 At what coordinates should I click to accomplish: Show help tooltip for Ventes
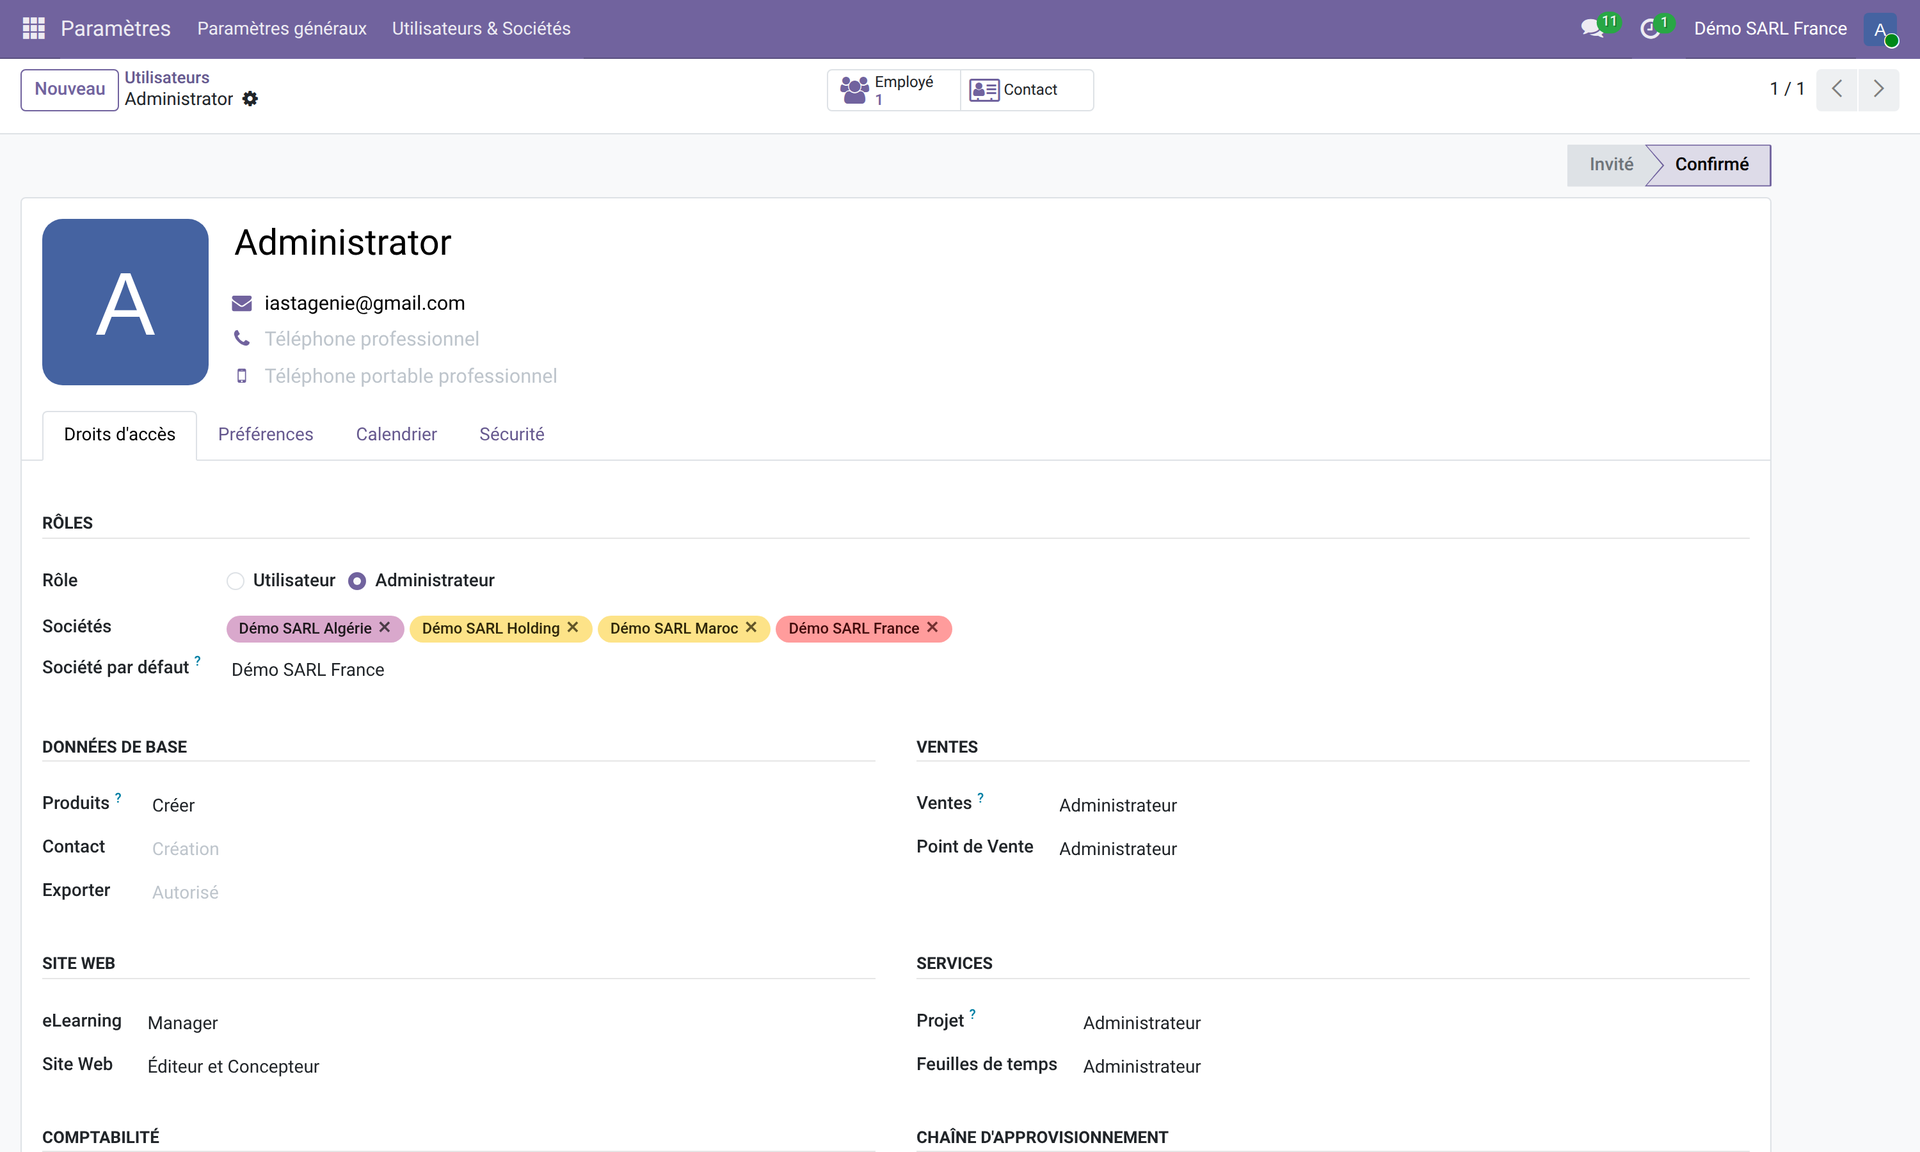click(980, 798)
